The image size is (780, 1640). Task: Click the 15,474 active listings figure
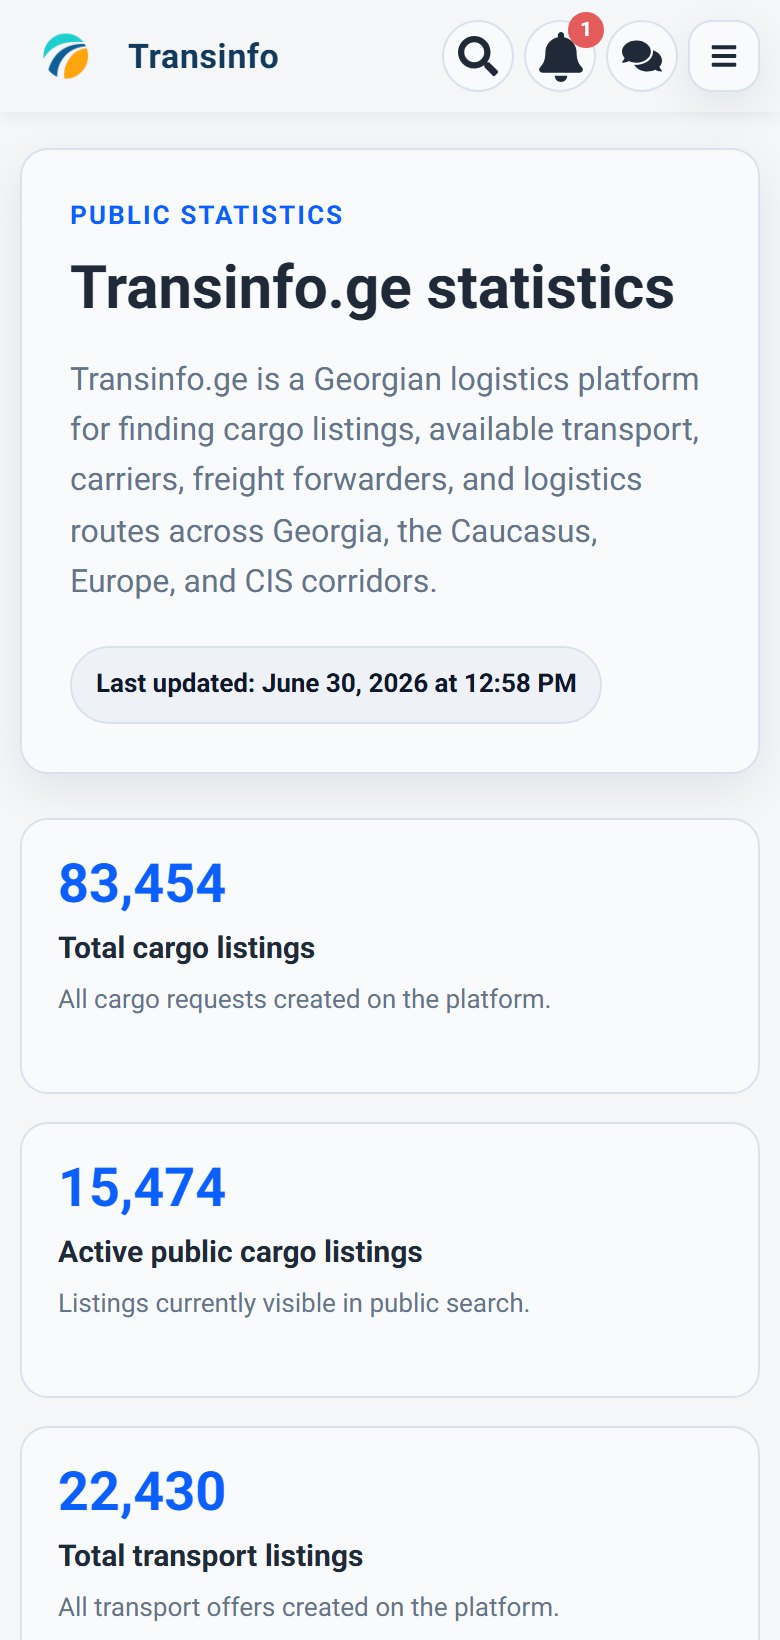click(142, 1188)
